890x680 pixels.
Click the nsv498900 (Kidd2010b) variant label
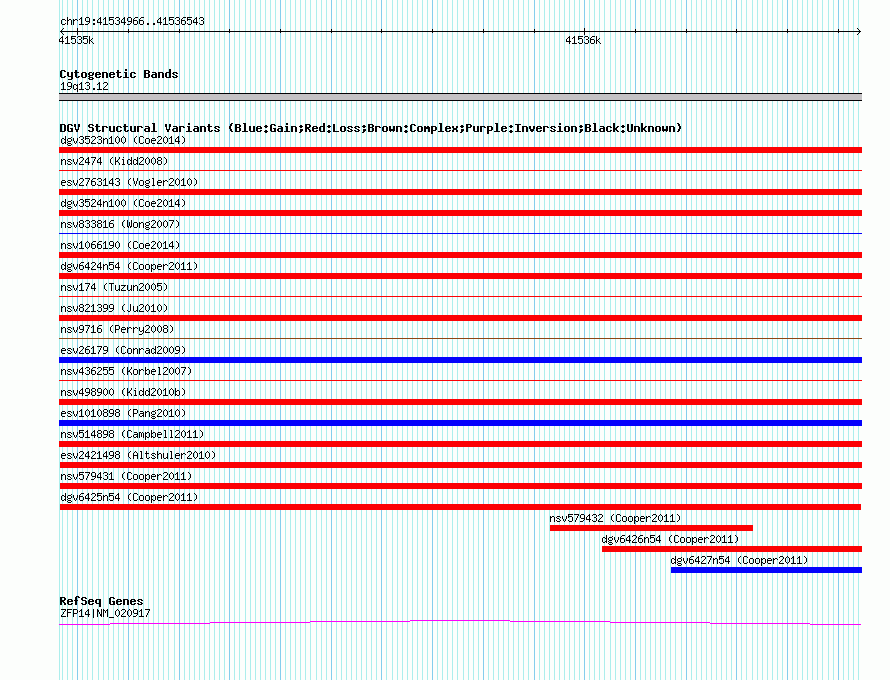coord(123,392)
